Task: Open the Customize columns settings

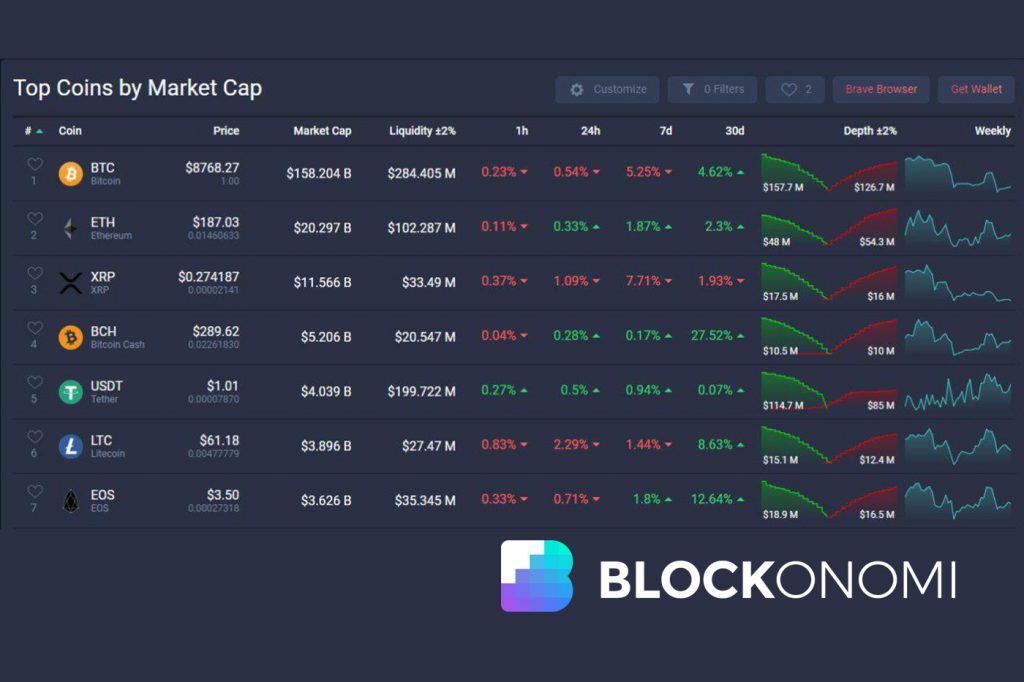Action: click(607, 90)
